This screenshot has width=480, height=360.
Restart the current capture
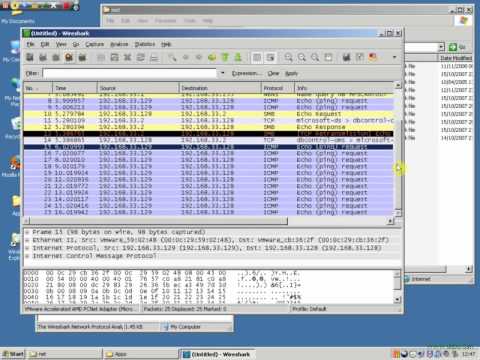82,57
